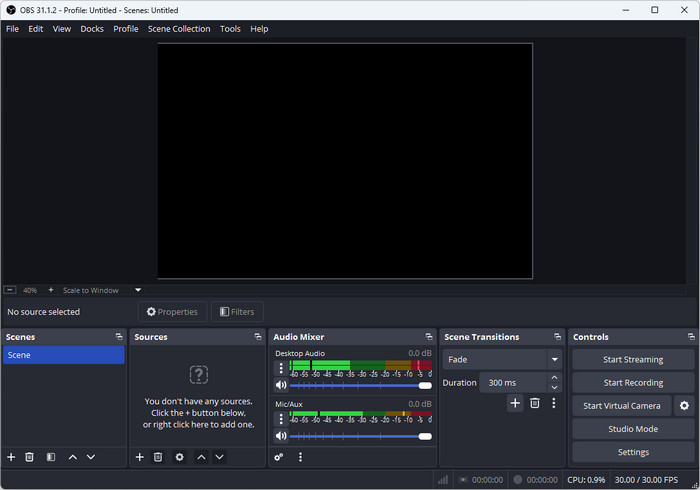Adjust the Mic/Aux volume slider
This screenshot has height=490, width=700.
[x=360, y=436]
